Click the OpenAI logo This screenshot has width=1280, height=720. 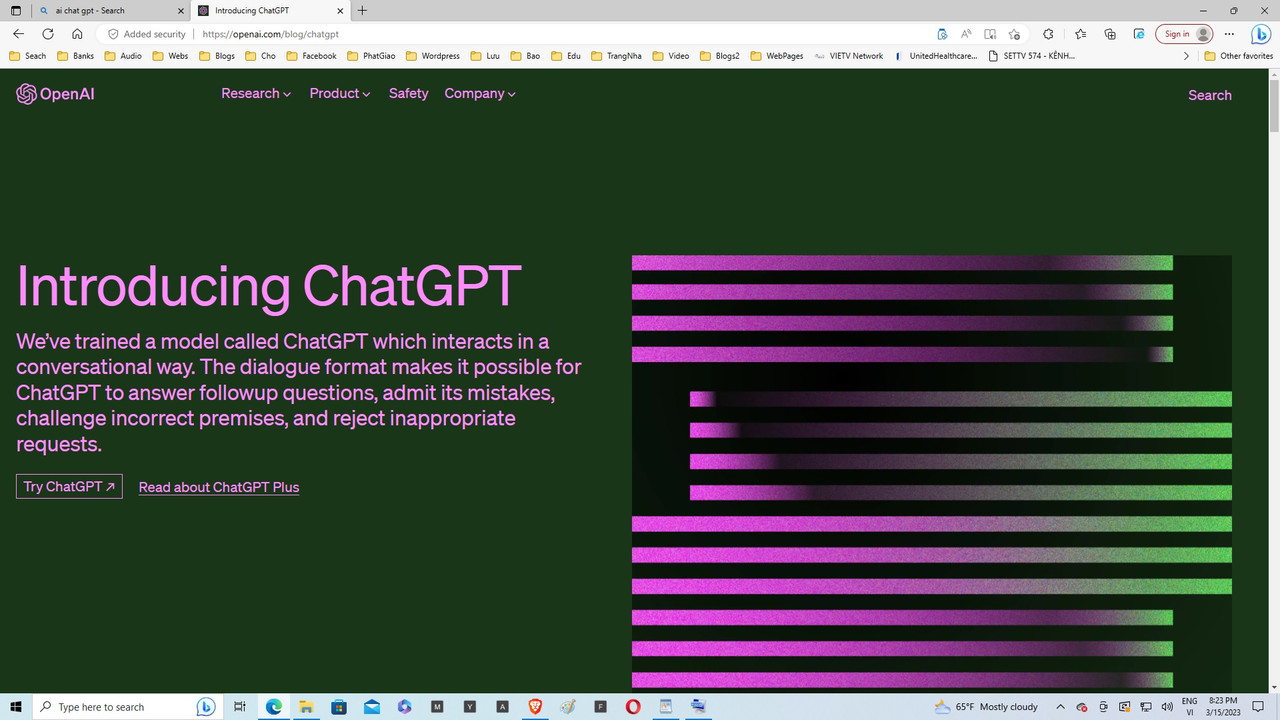click(x=55, y=94)
